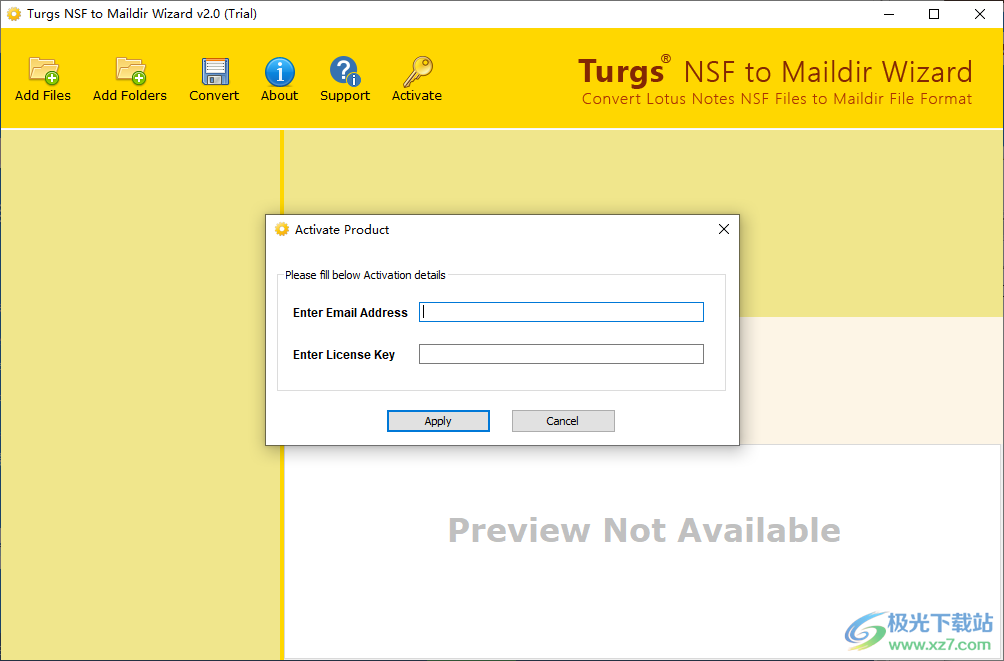1004x661 pixels.
Task: Click the 'Activate Product' dialog title
Action: pyautogui.click(x=342, y=229)
